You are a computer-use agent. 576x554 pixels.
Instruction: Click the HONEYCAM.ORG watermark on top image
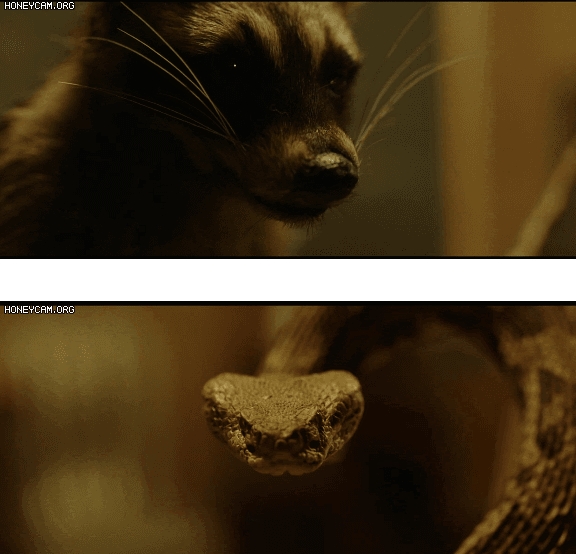point(39,6)
